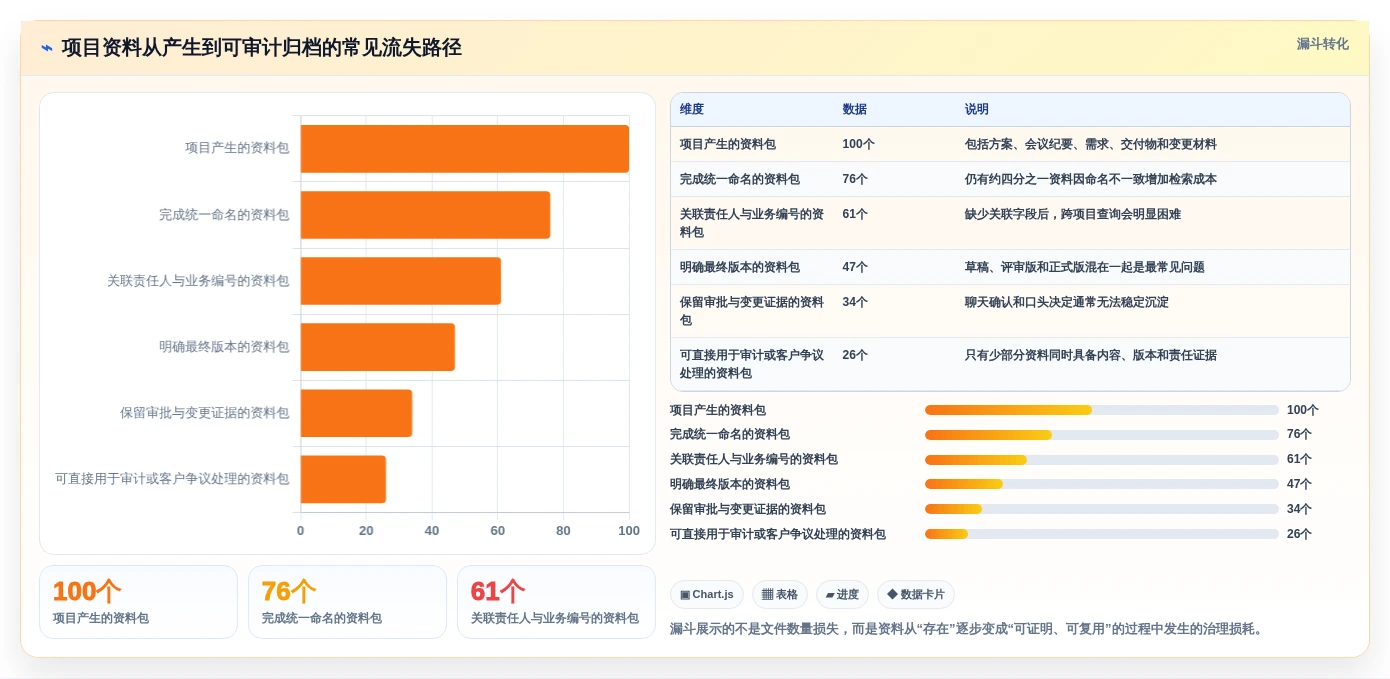Click the 76个 data card
Viewport: 1390px width, 679px height.
(347, 602)
